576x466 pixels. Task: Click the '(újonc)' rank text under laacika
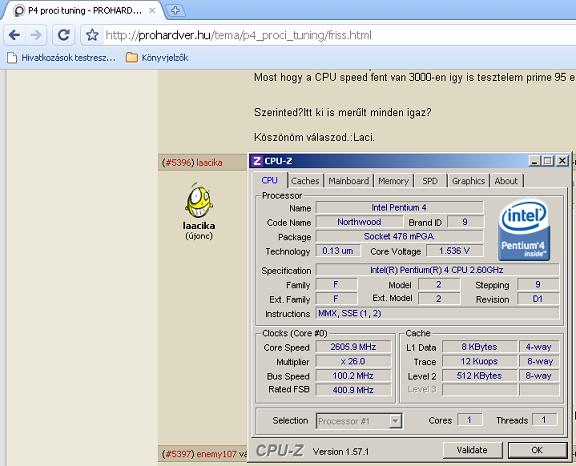[x=199, y=236]
